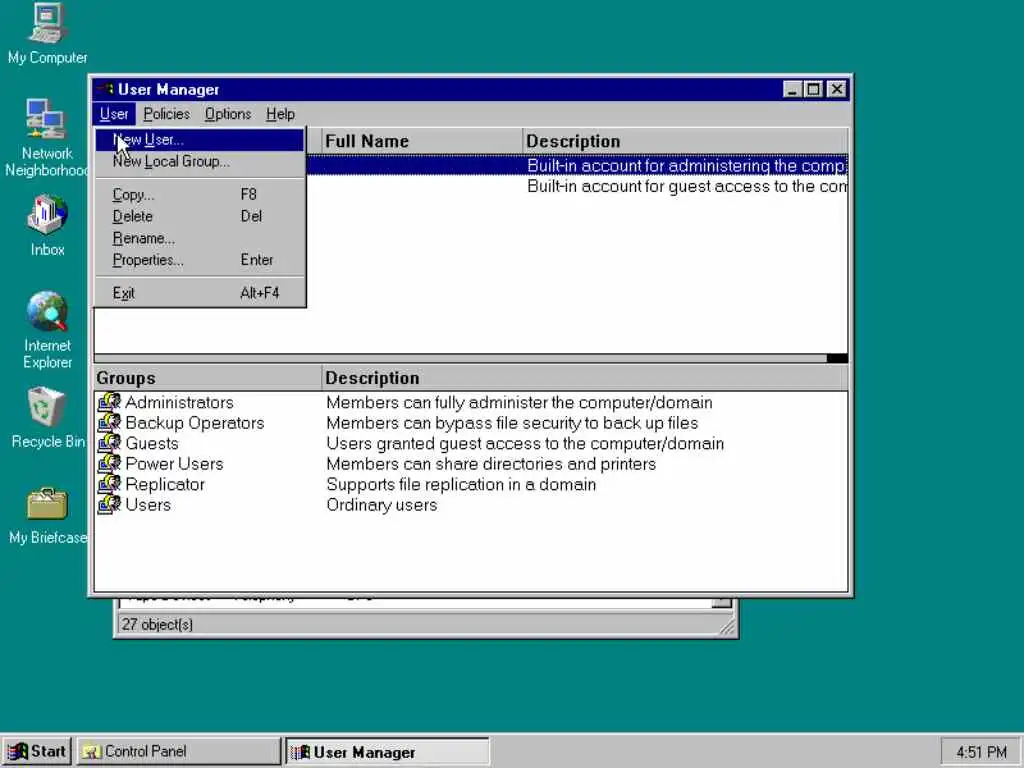The height and width of the screenshot is (768, 1024).
Task: Click 'Members can share directories and printers'
Action: (x=491, y=464)
